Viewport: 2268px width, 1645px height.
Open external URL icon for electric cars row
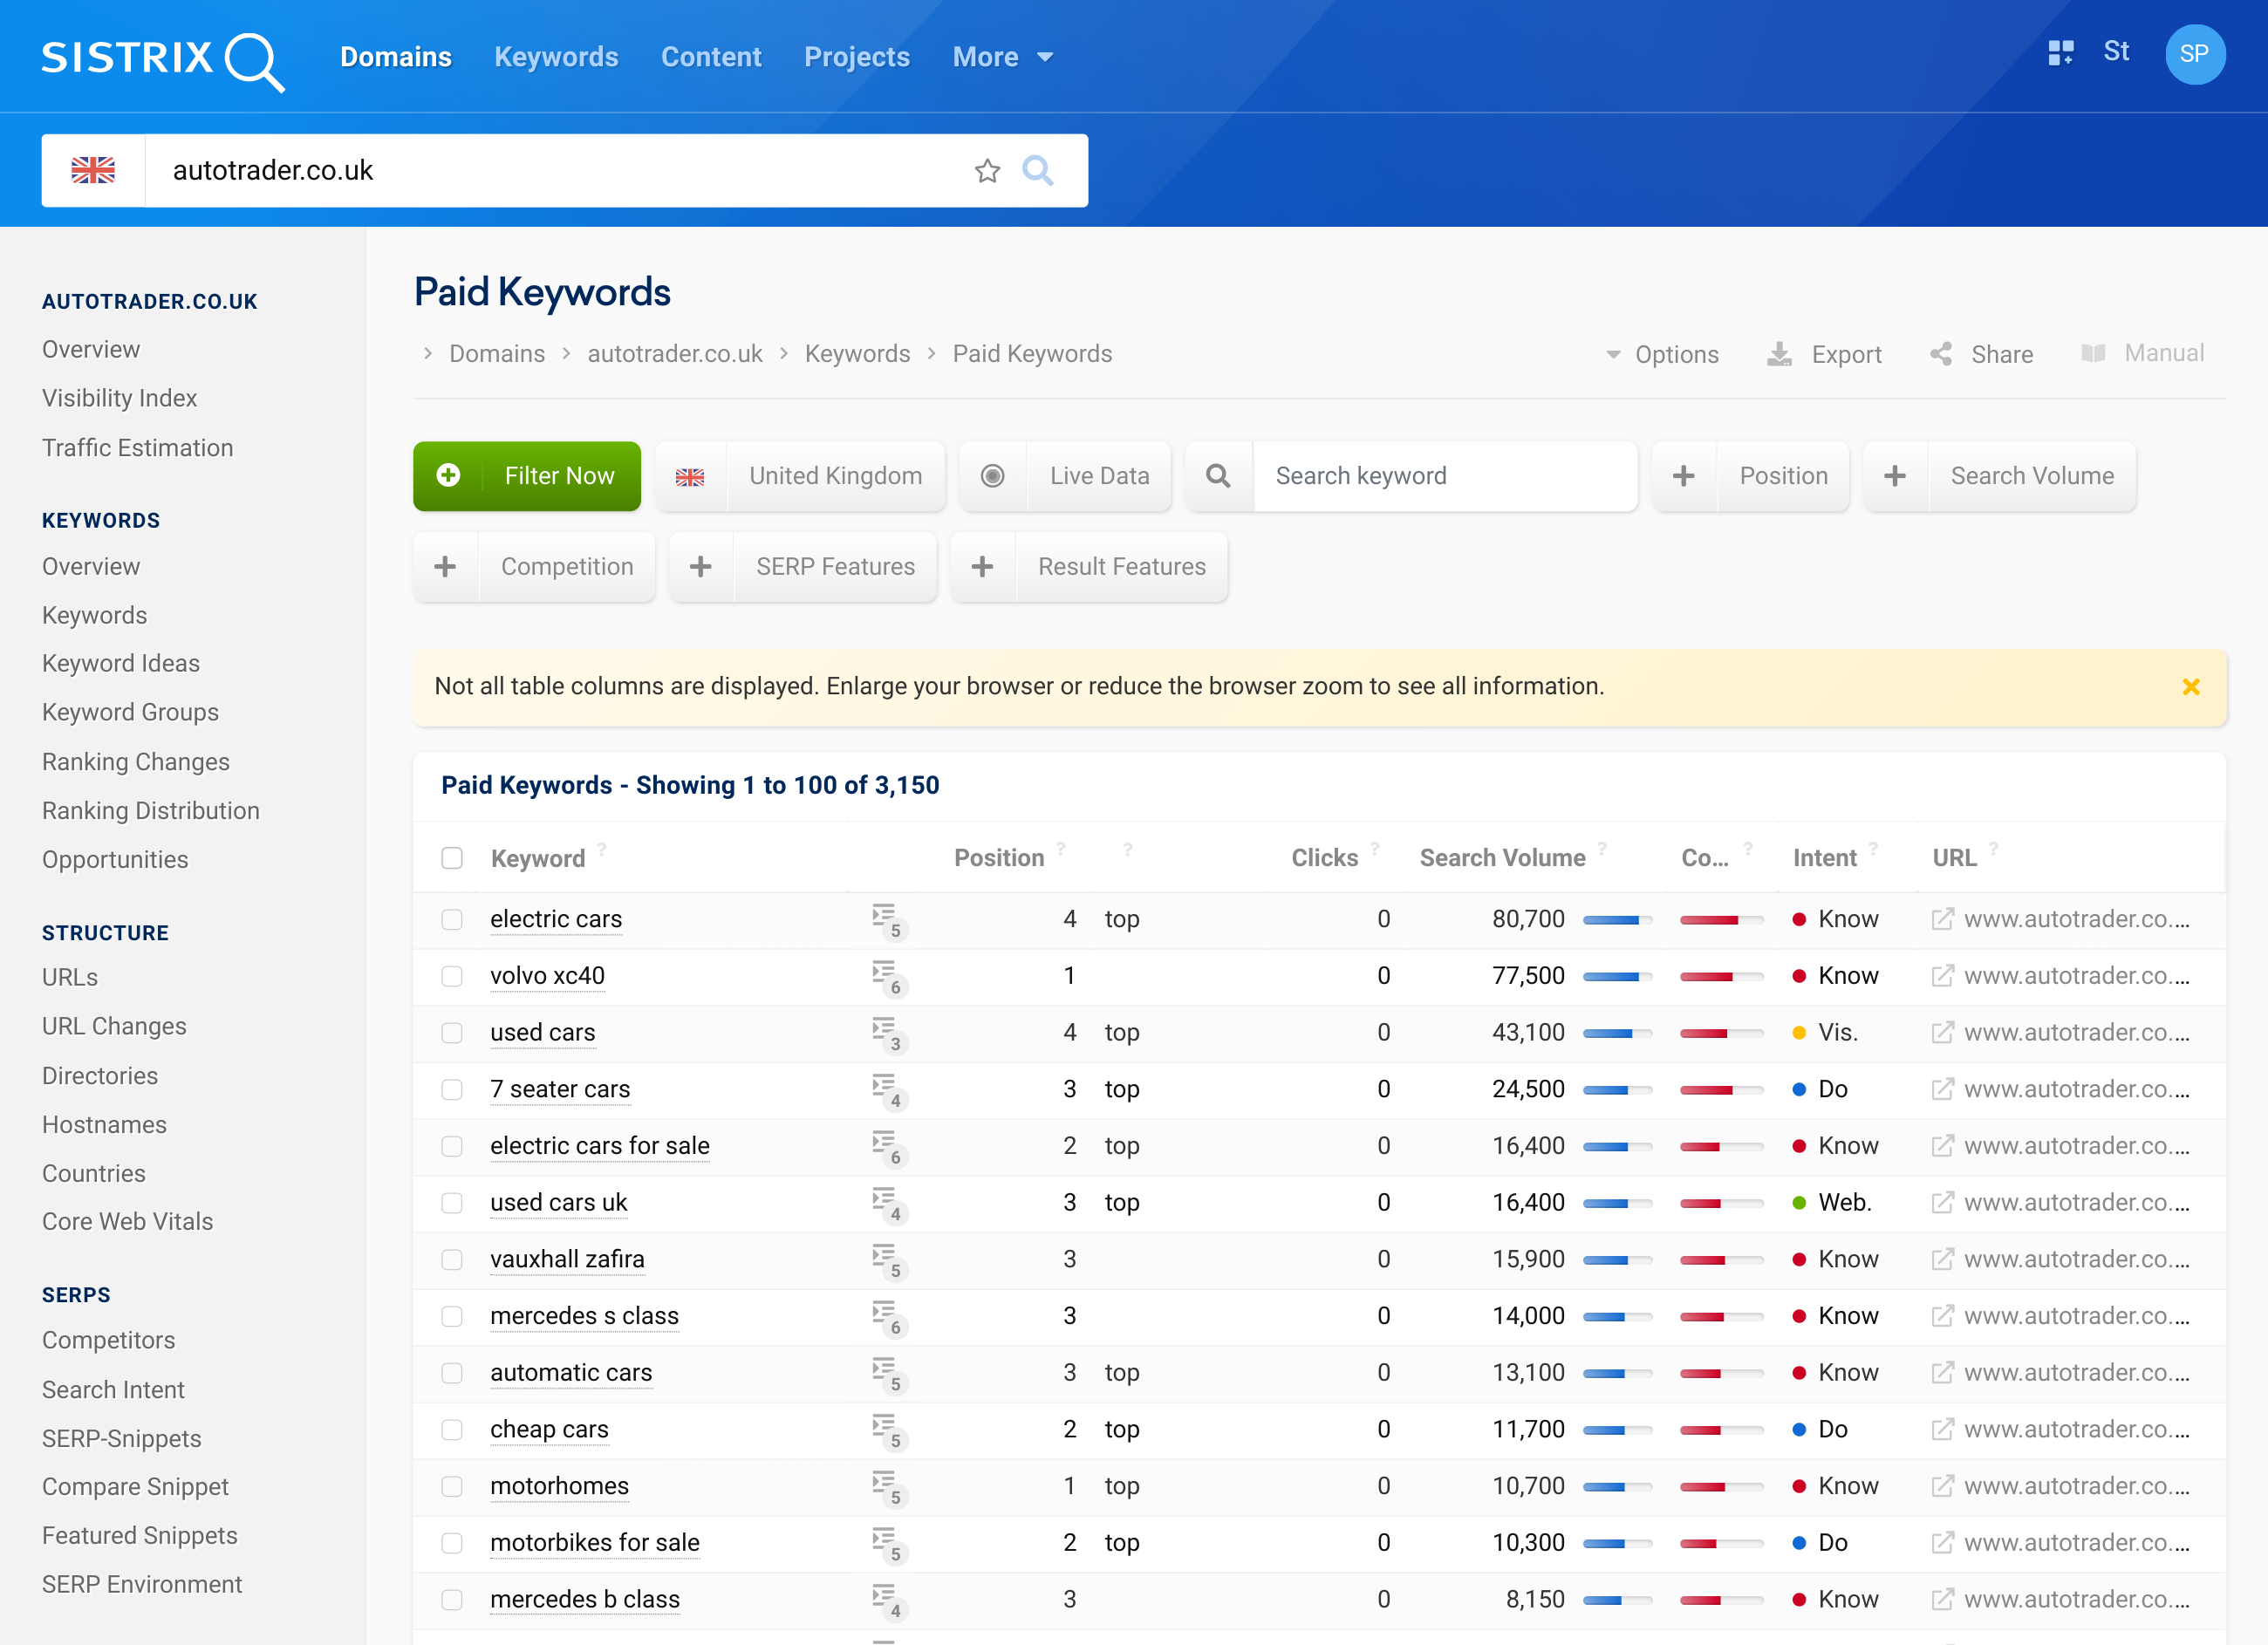click(1942, 919)
